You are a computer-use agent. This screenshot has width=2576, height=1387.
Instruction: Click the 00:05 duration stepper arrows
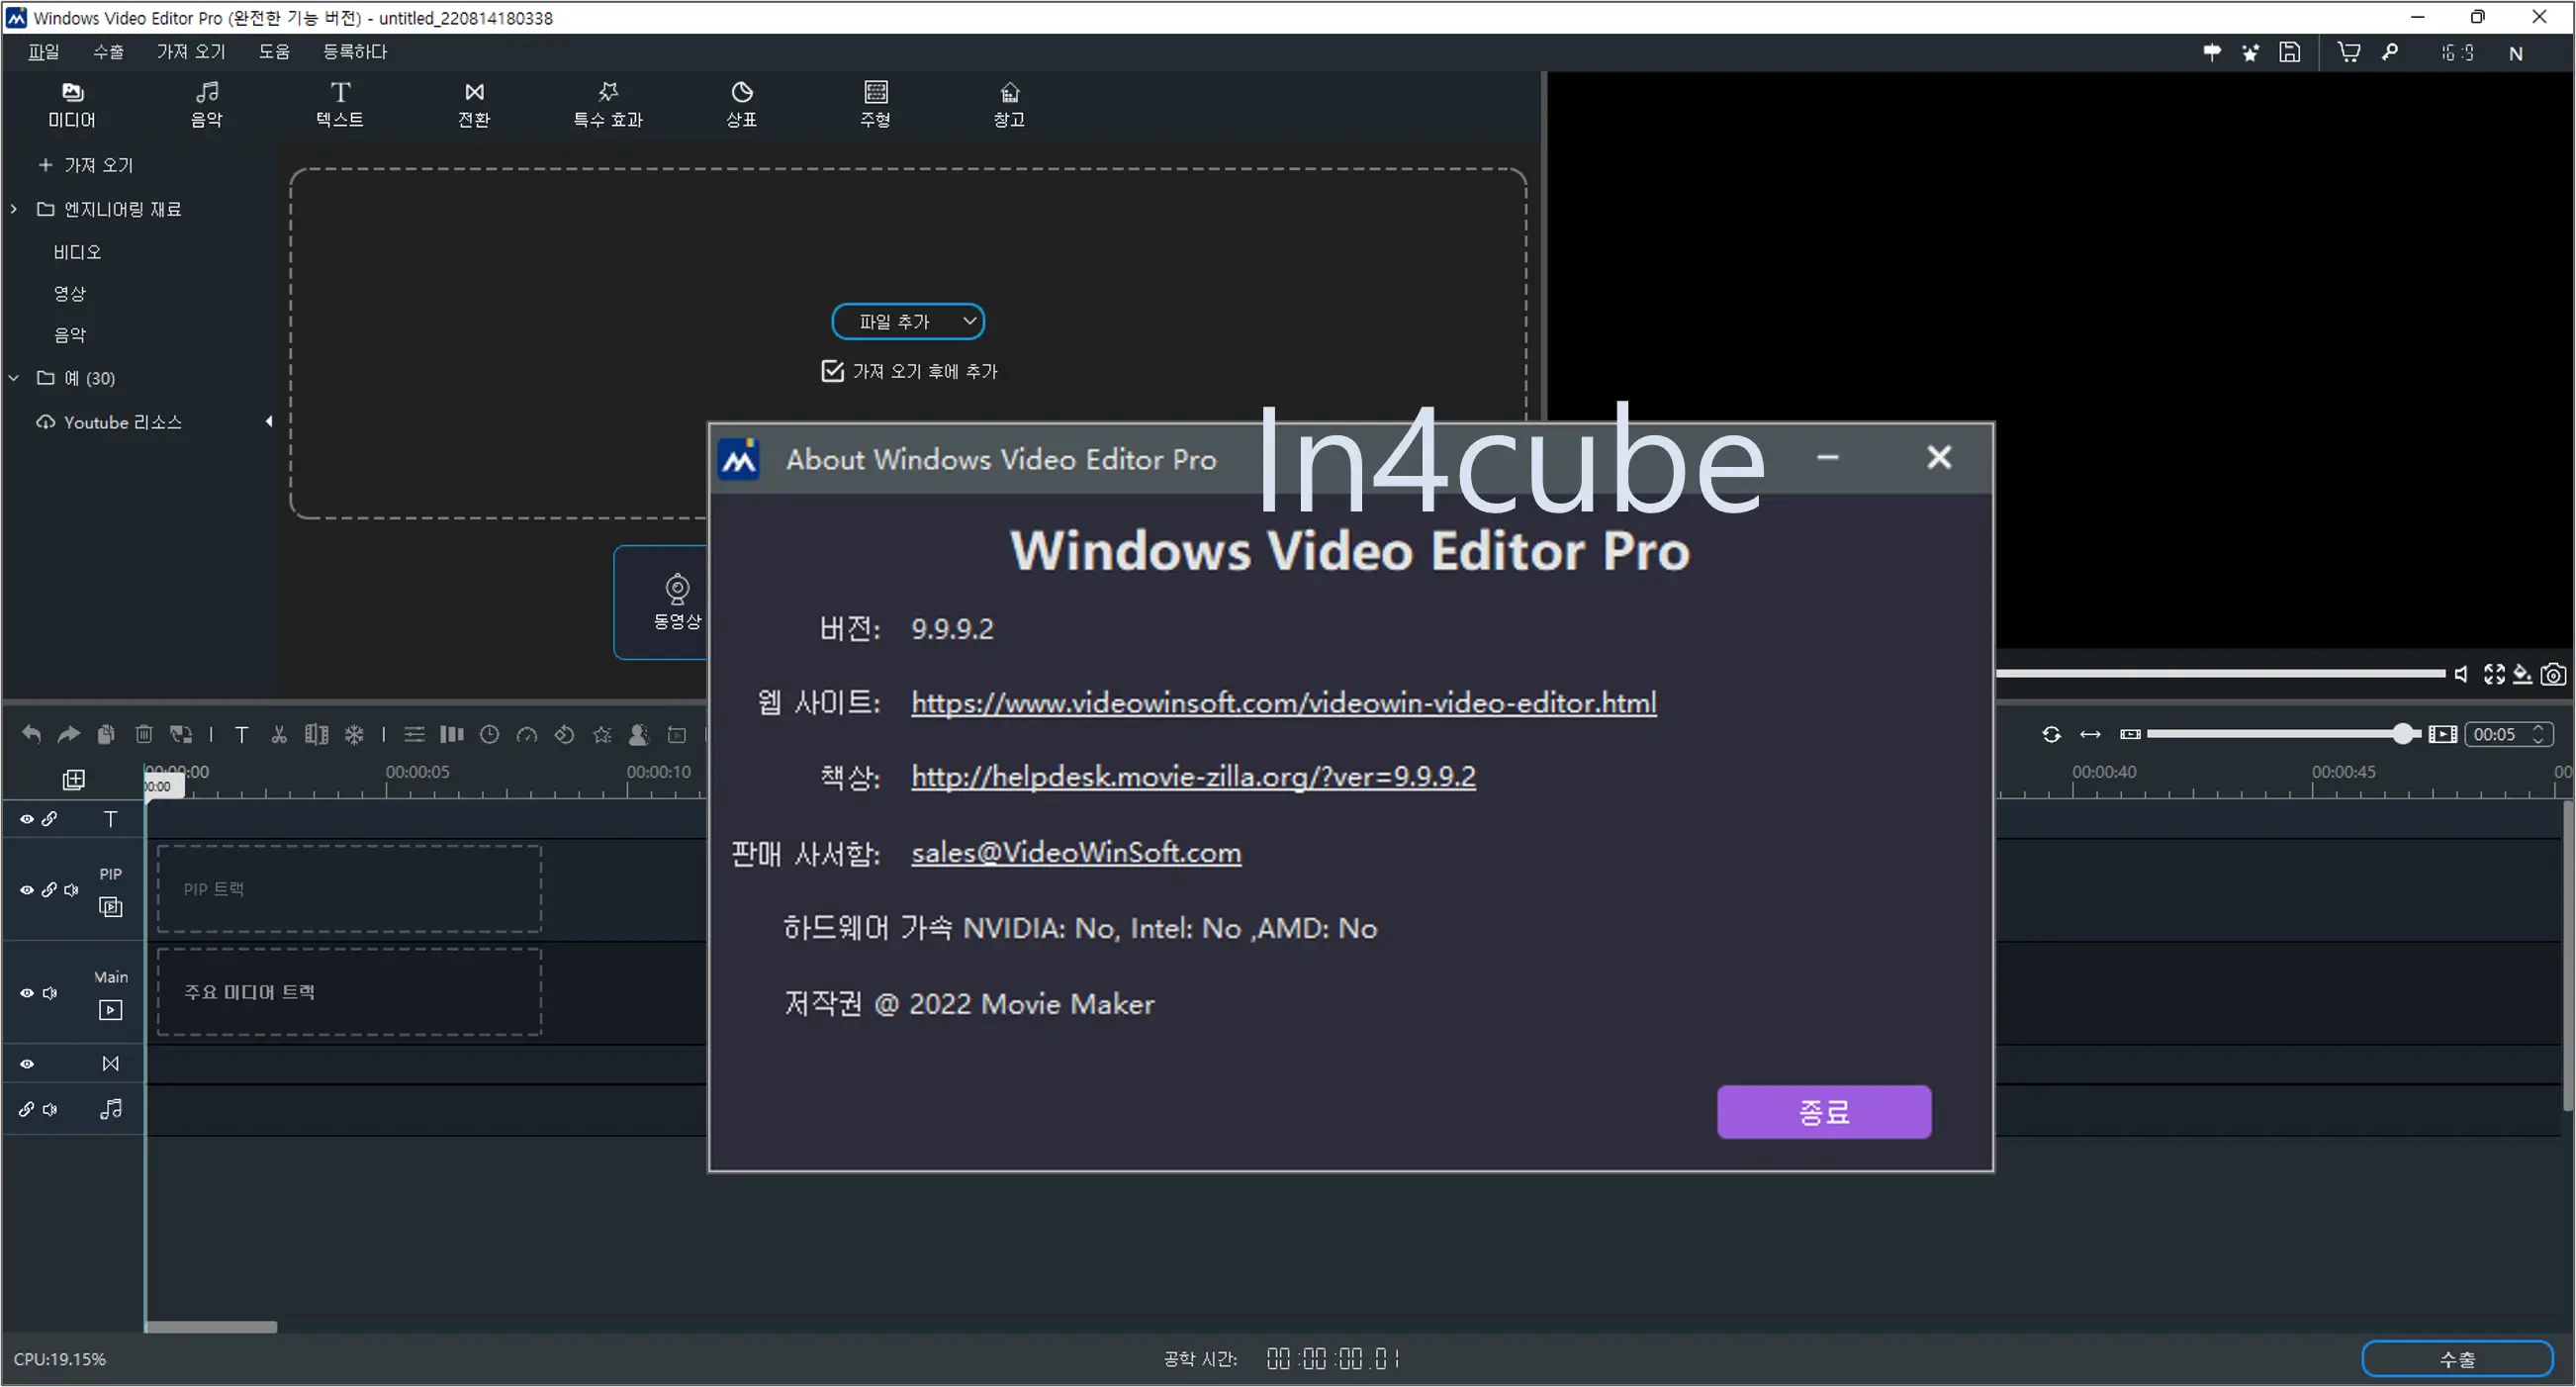tap(2538, 735)
